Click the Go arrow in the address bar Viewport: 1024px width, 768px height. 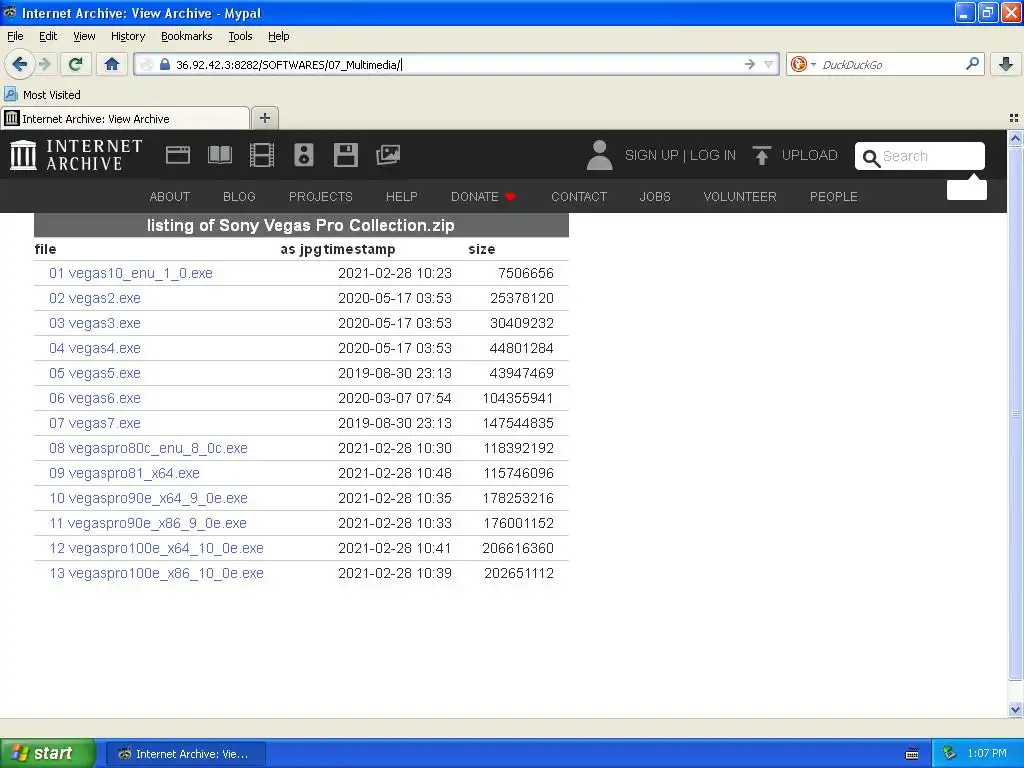[x=749, y=64]
